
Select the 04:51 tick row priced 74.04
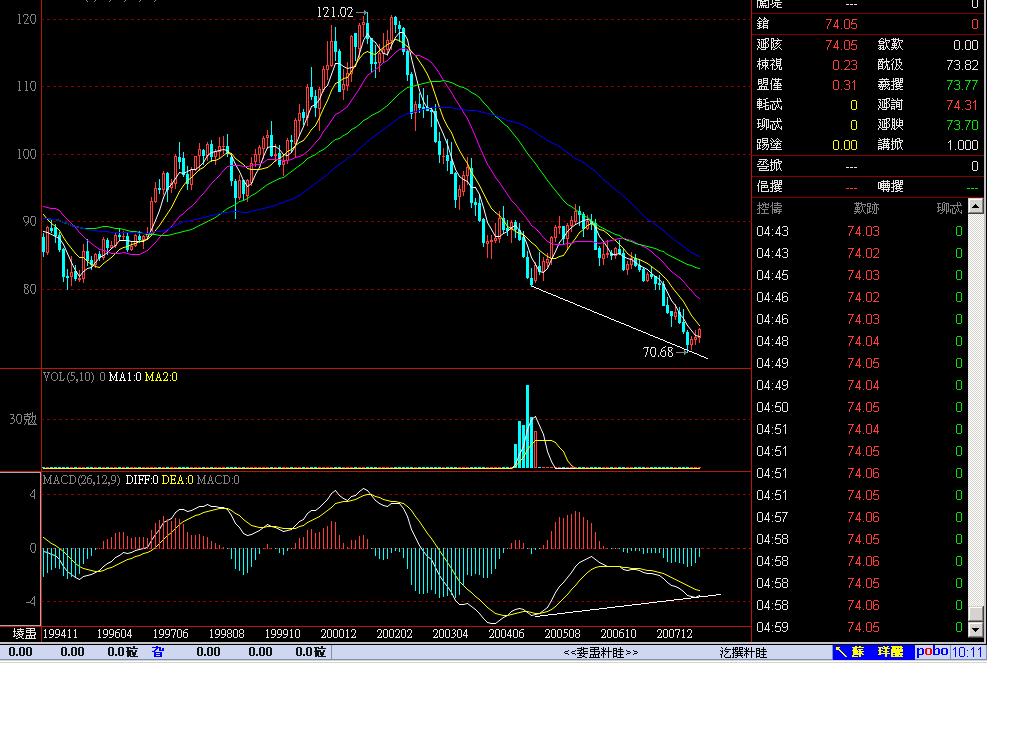tap(859, 430)
